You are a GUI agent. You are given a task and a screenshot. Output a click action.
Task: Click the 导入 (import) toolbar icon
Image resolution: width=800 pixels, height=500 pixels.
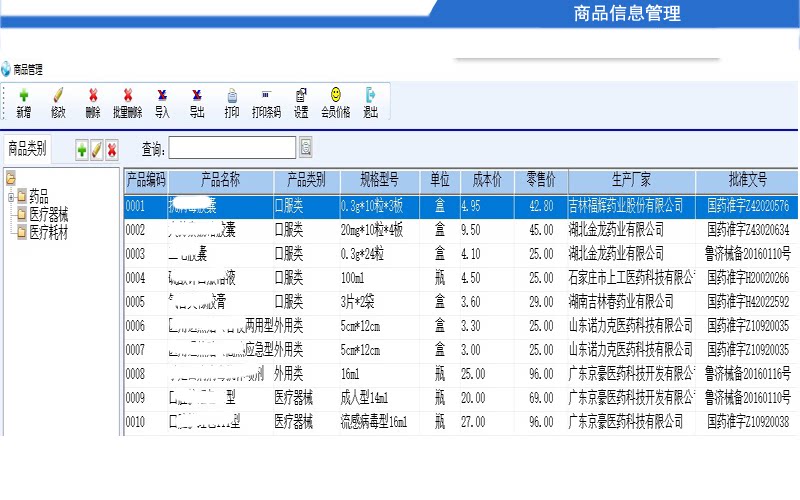pos(162,95)
